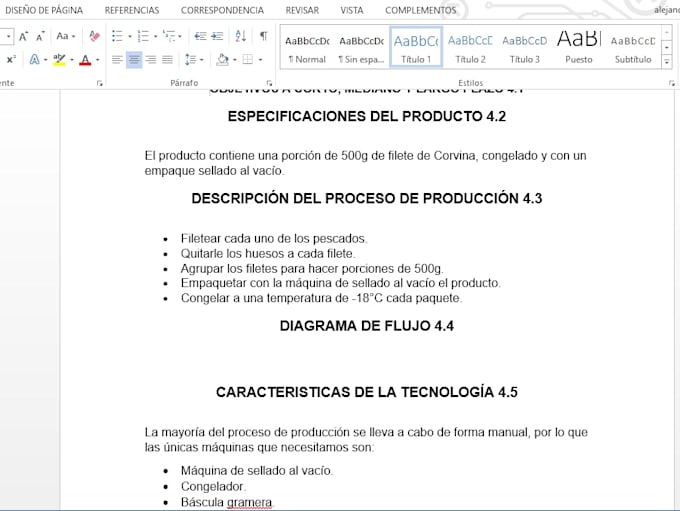Open highlight color dropdown arrow

[x=72, y=60]
